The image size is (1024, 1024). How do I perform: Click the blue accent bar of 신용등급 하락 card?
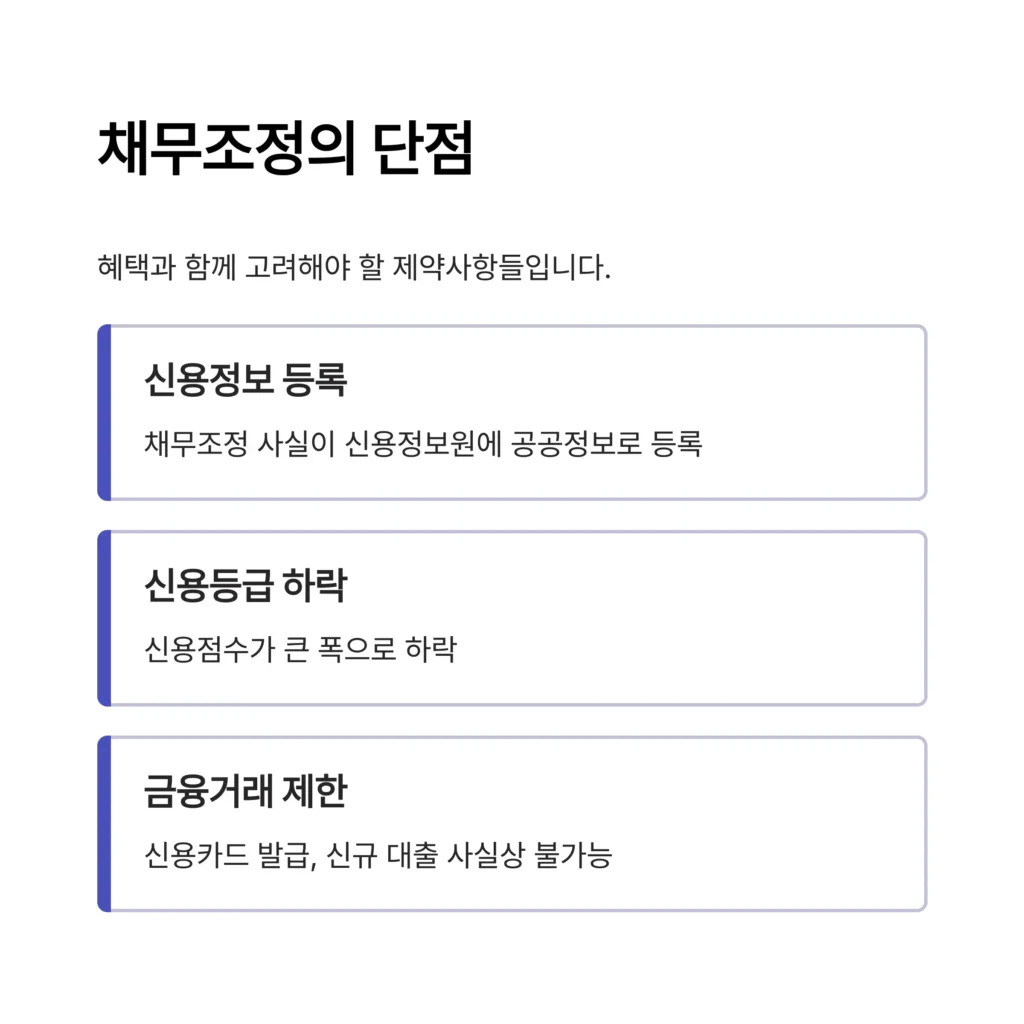103,618
